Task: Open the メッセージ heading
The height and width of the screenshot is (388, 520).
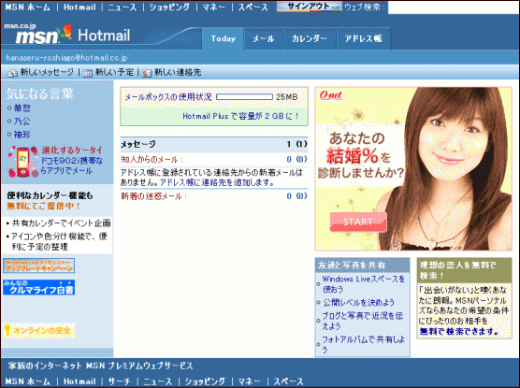Action: click(138, 144)
